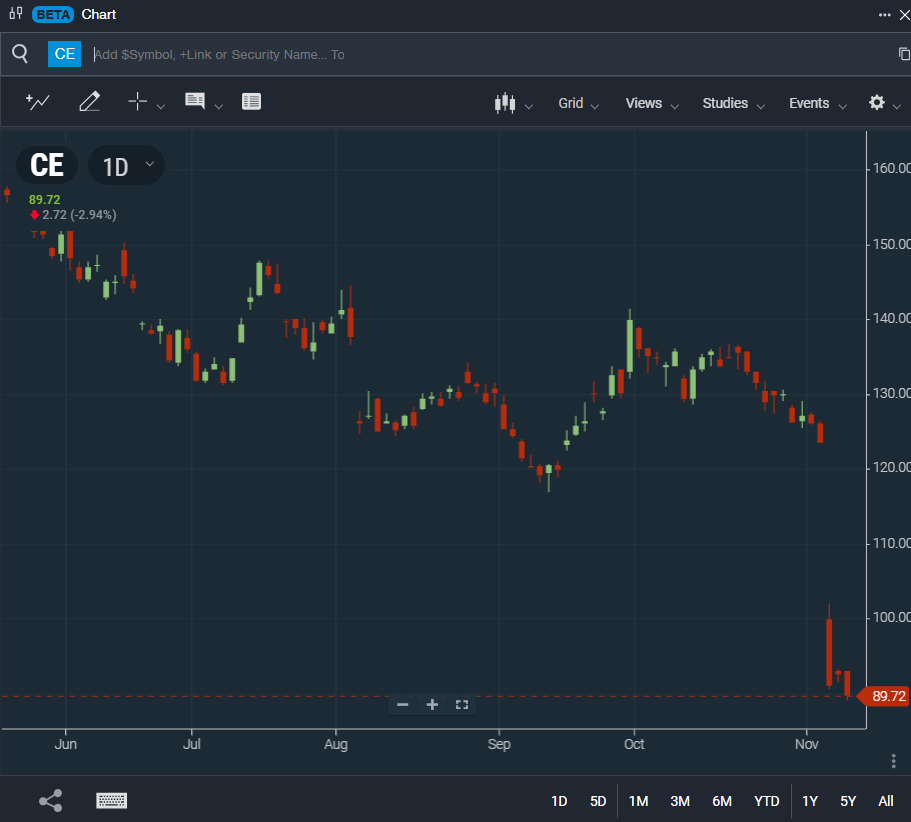Expand the settings gear dropdown arrow
The width and height of the screenshot is (911, 822).
pos(896,106)
